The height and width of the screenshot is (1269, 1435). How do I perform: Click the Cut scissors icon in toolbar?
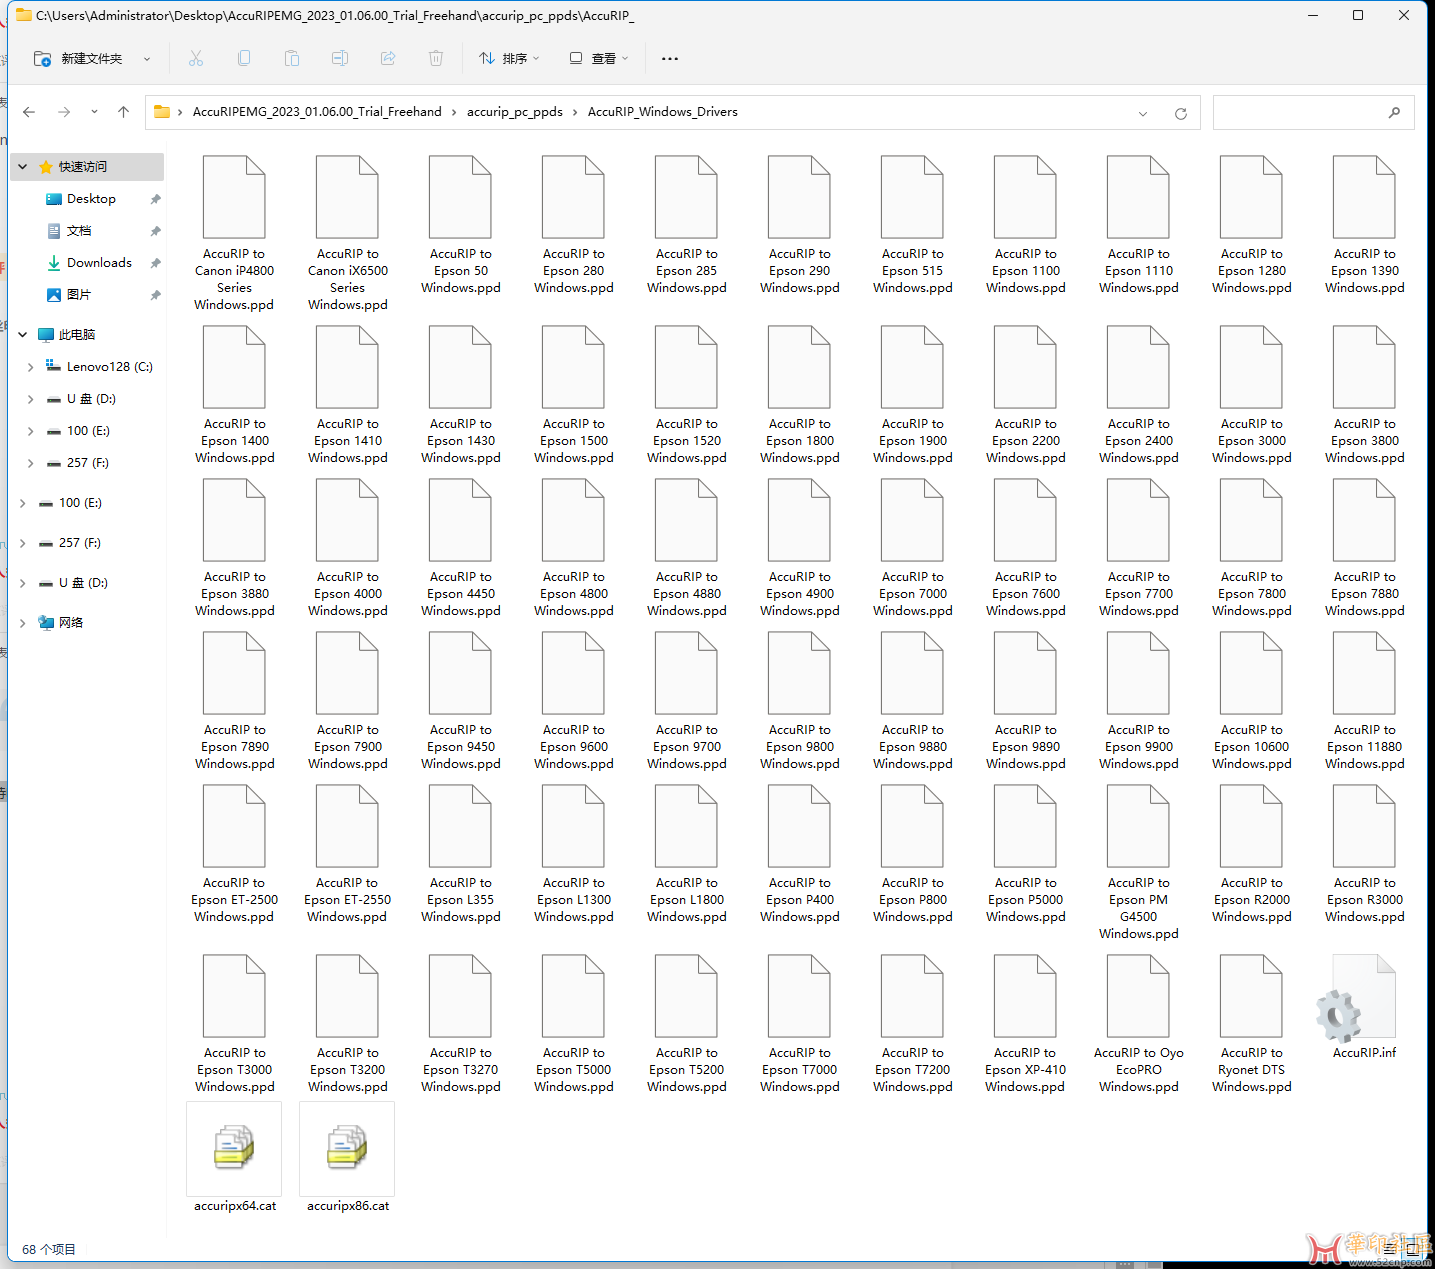click(x=196, y=58)
